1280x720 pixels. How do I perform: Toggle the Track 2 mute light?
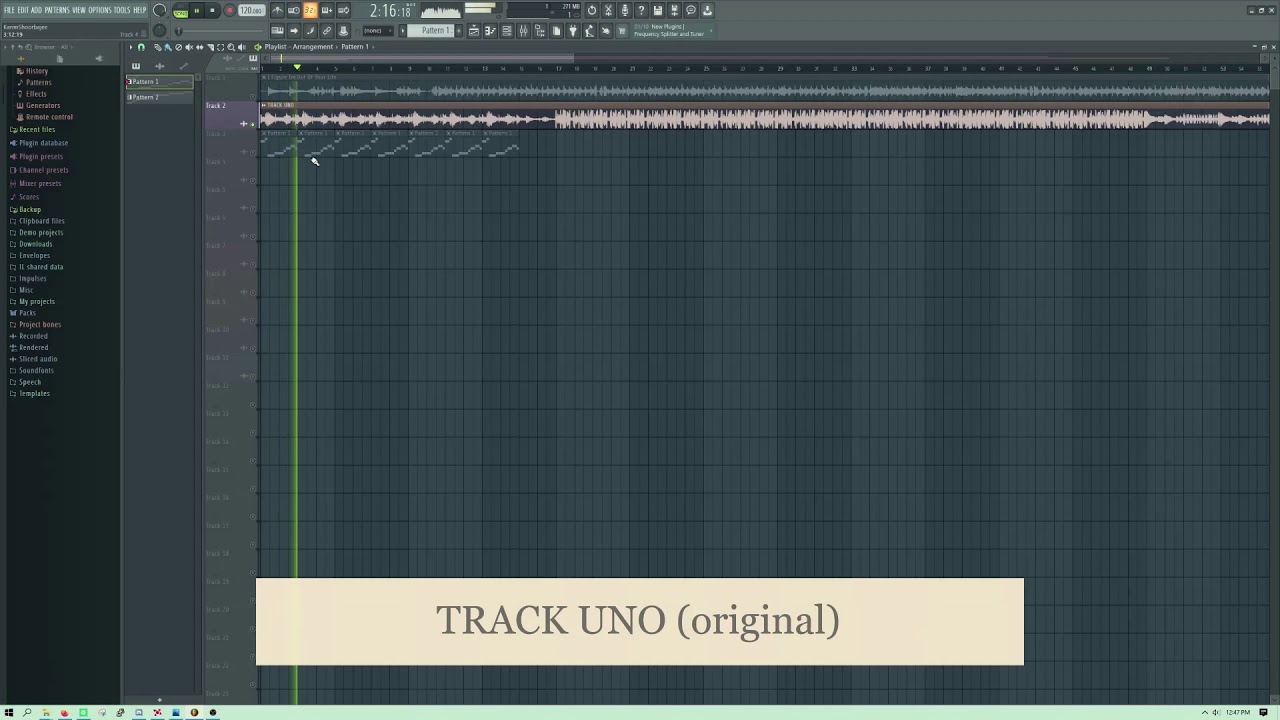[252, 124]
